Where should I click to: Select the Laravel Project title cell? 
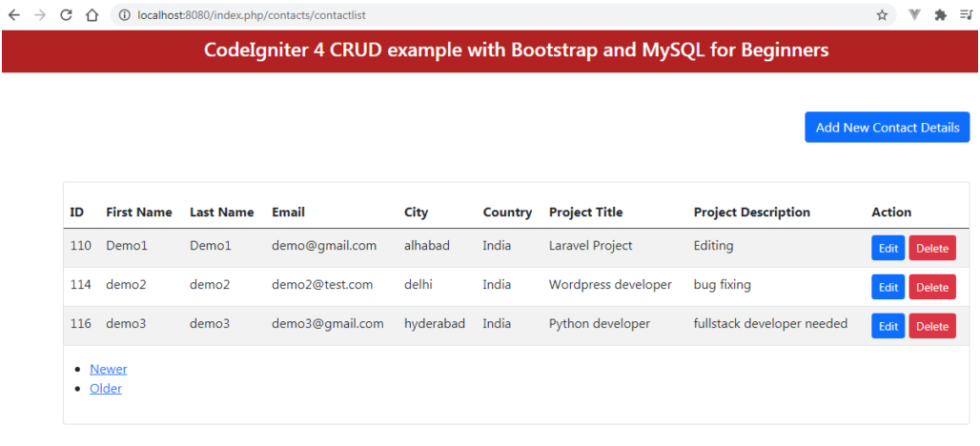591,245
